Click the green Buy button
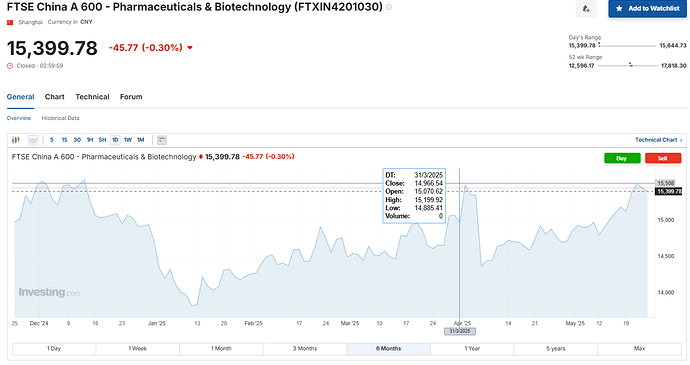This screenshot has height=365, width=690. (x=622, y=158)
